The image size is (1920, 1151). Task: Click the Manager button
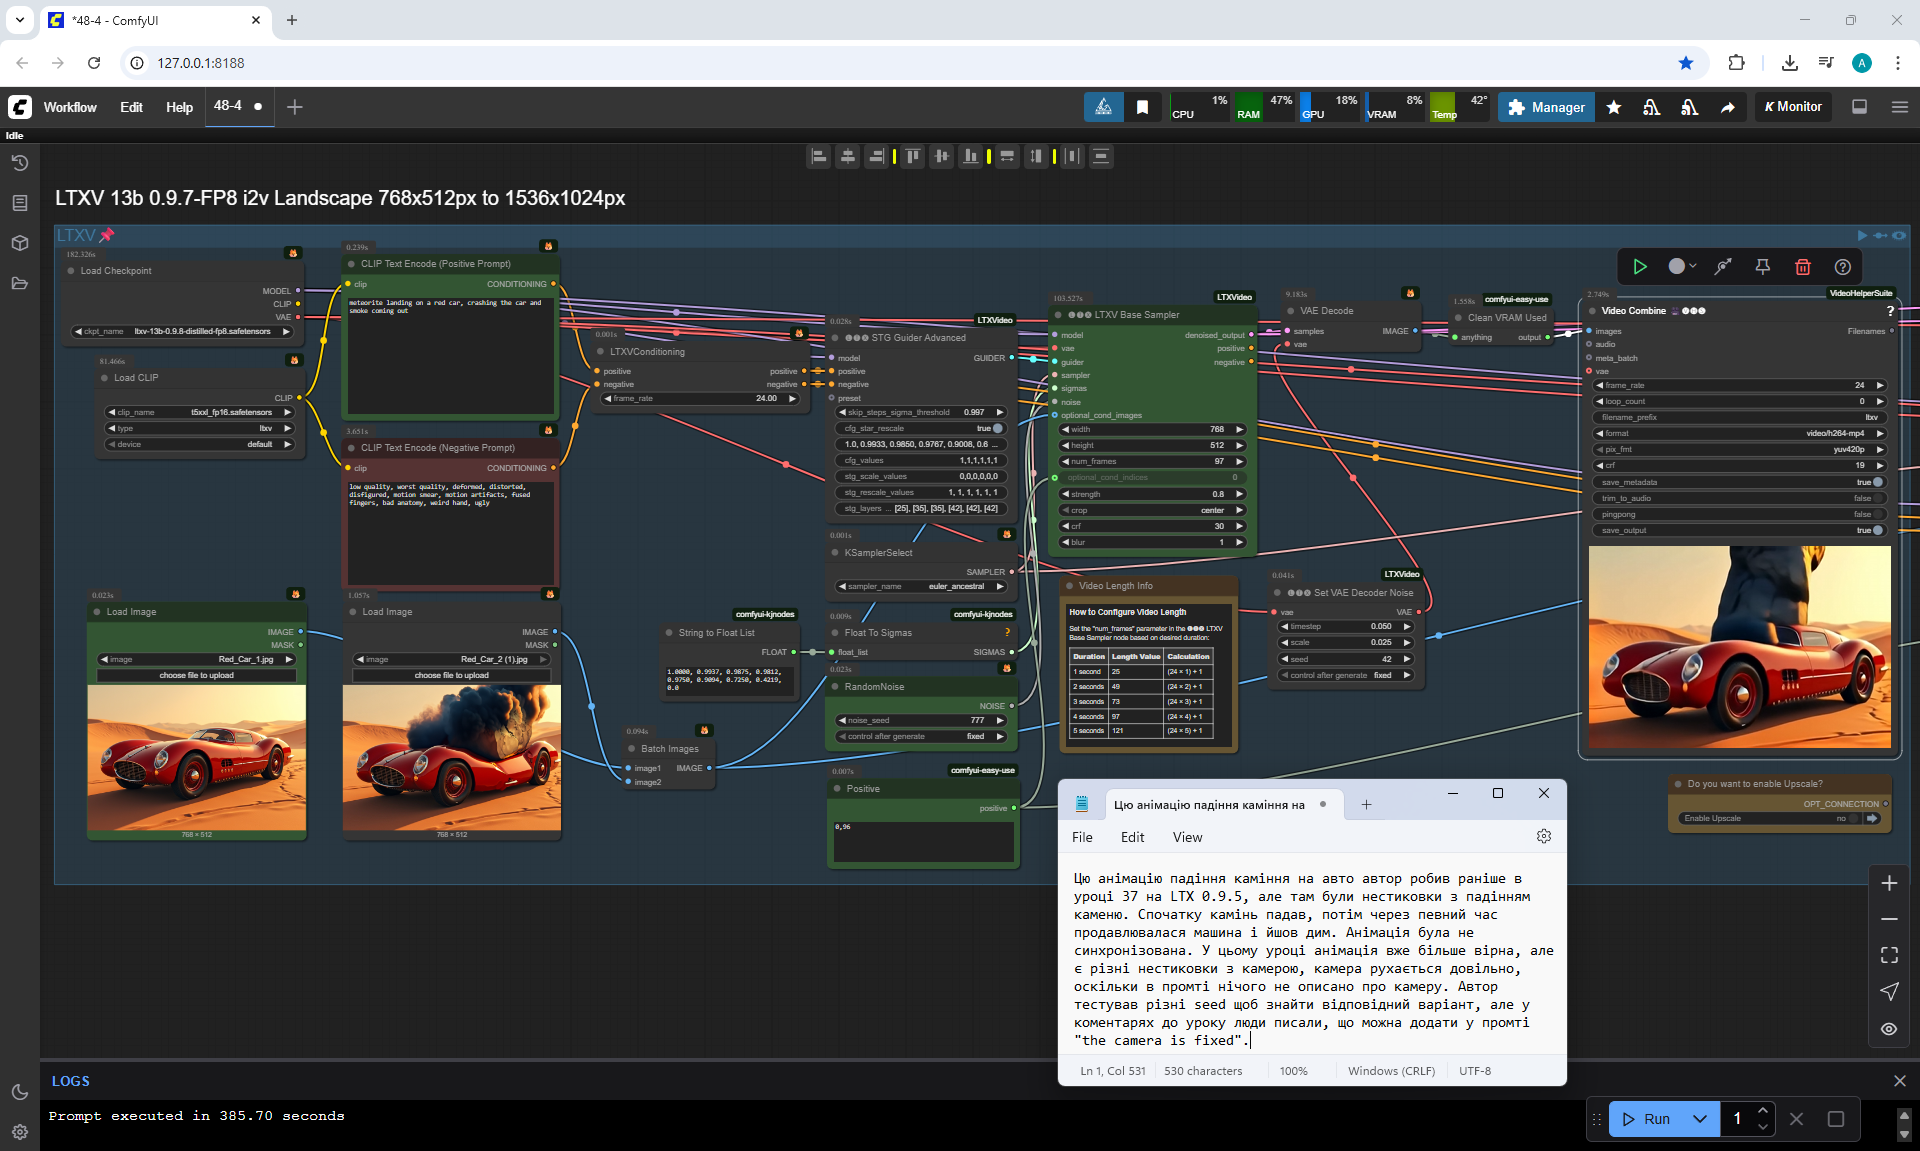[x=1546, y=107]
